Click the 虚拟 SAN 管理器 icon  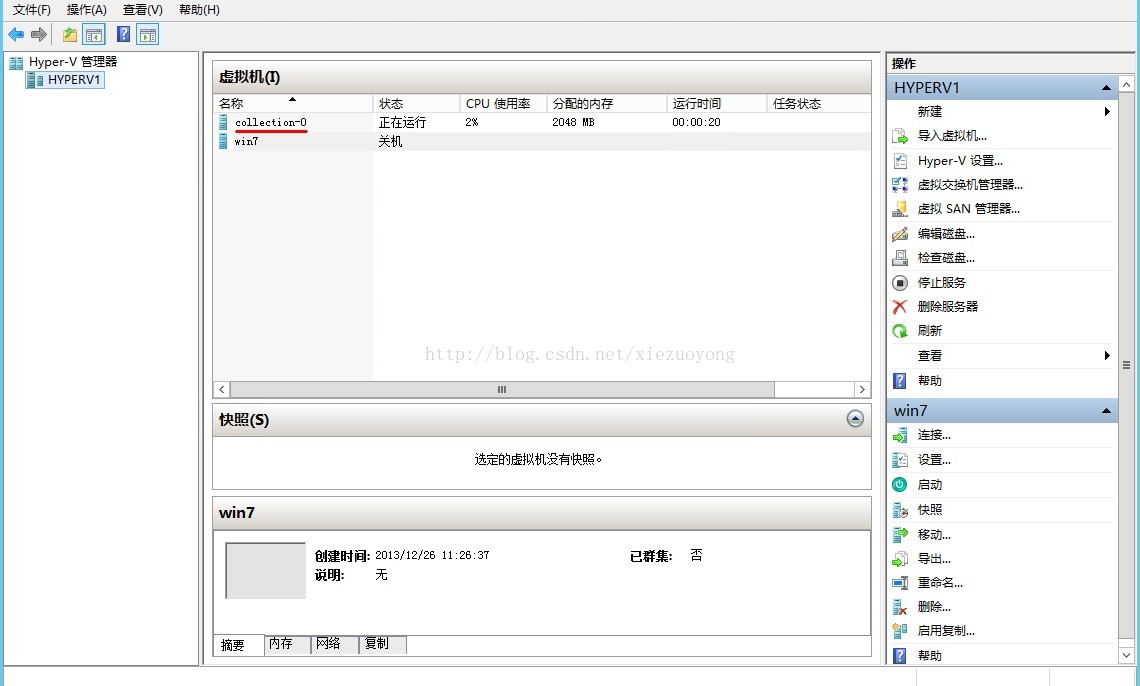(x=900, y=209)
